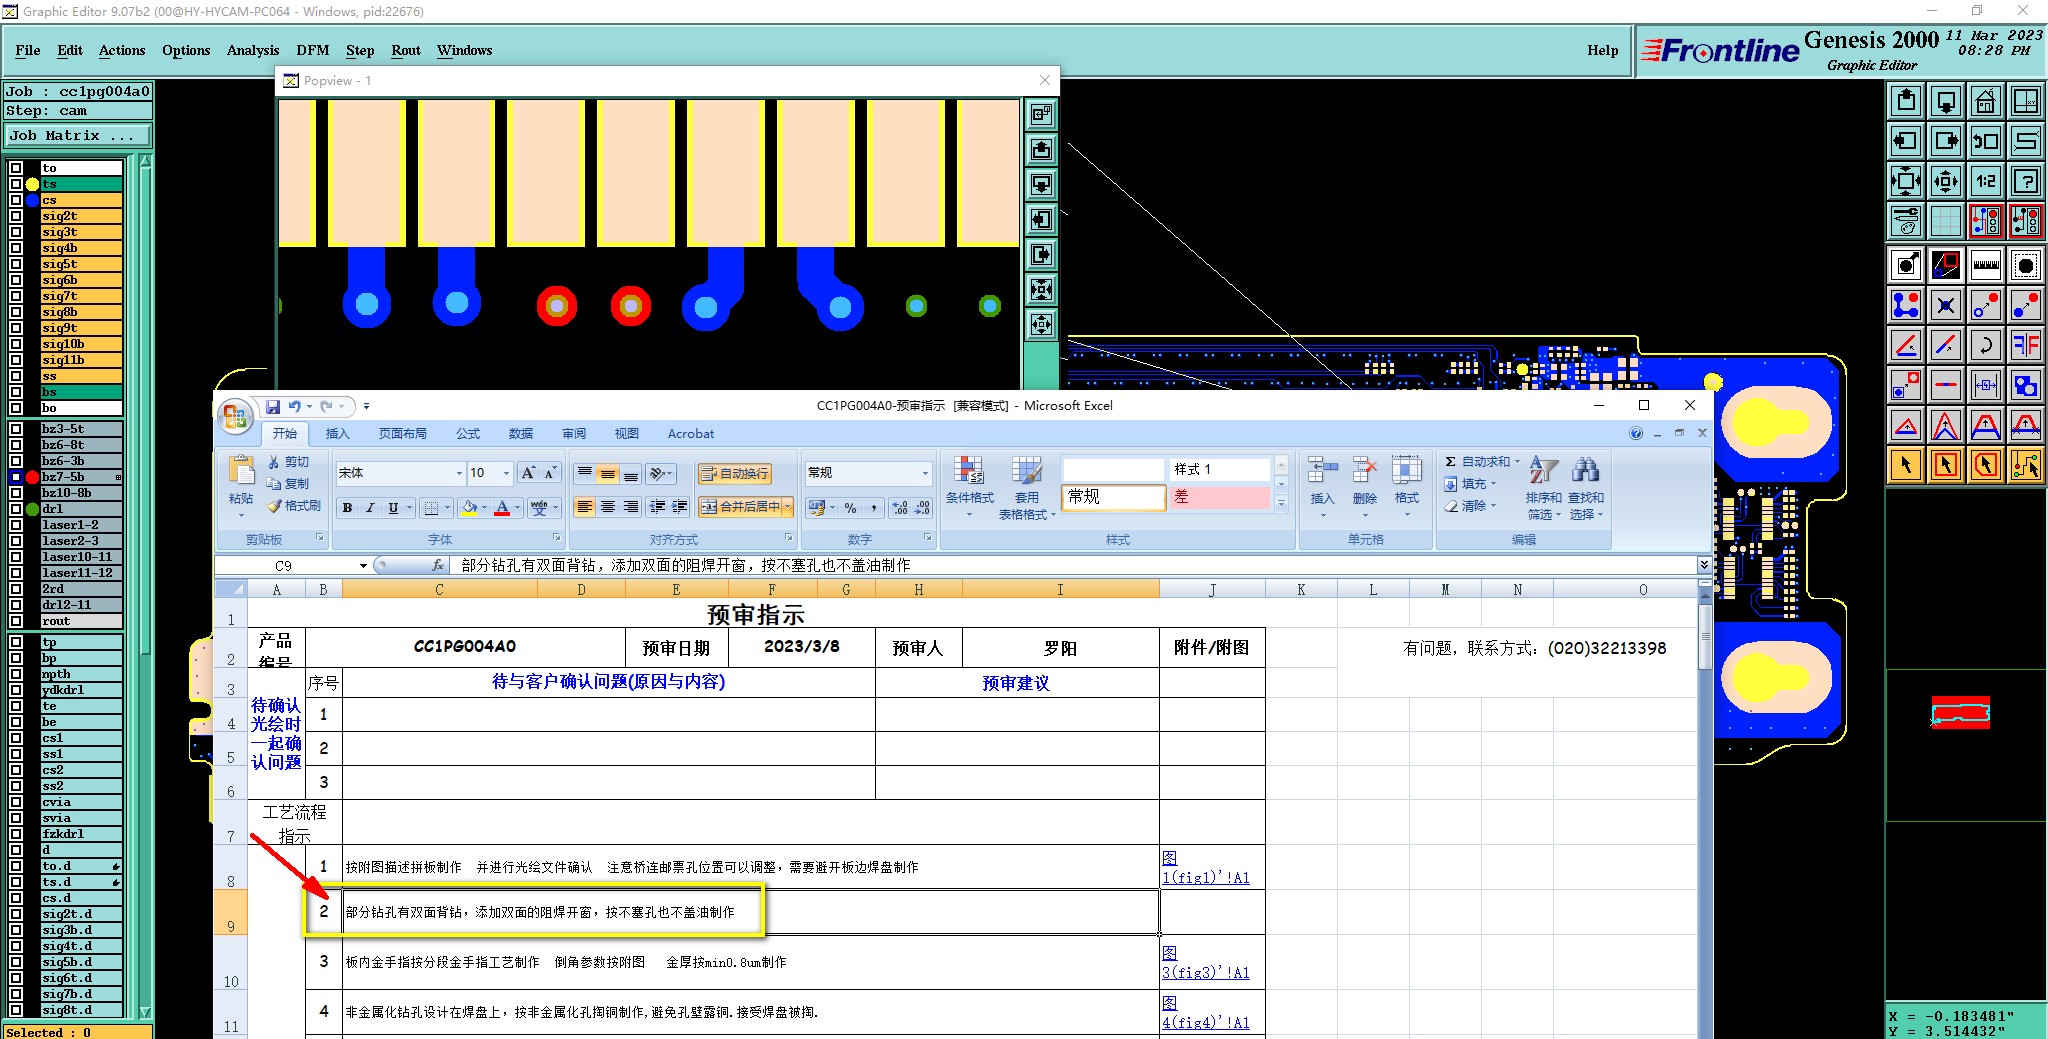
Task: Click the pan down icon in Genesis toolbar
Action: (1946, 101)
